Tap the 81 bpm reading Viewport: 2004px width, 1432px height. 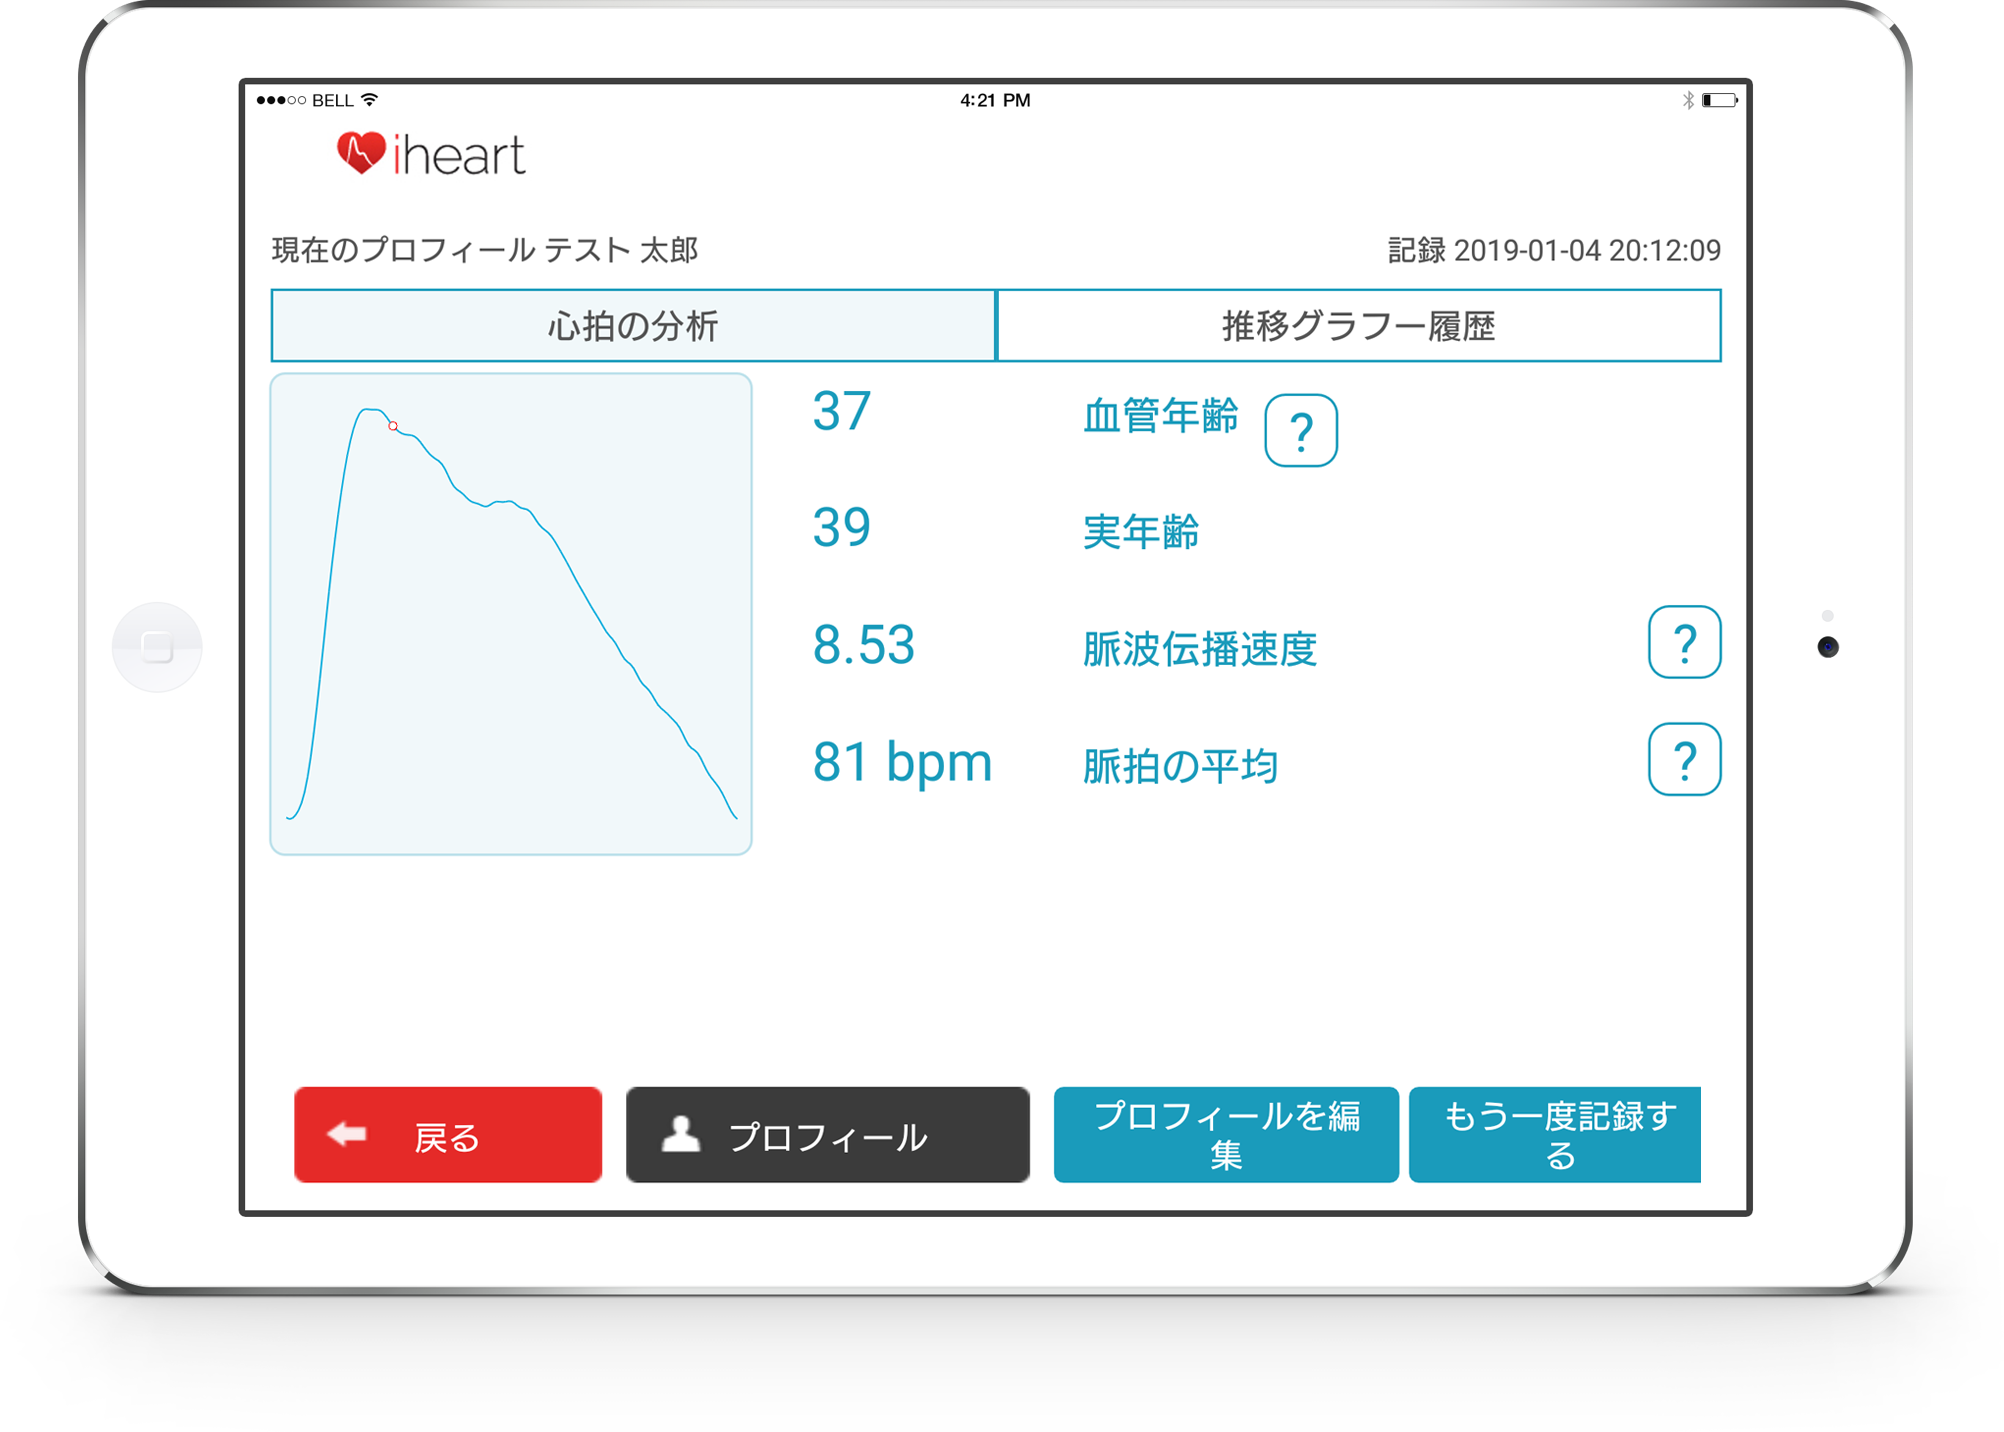[901, 763]
